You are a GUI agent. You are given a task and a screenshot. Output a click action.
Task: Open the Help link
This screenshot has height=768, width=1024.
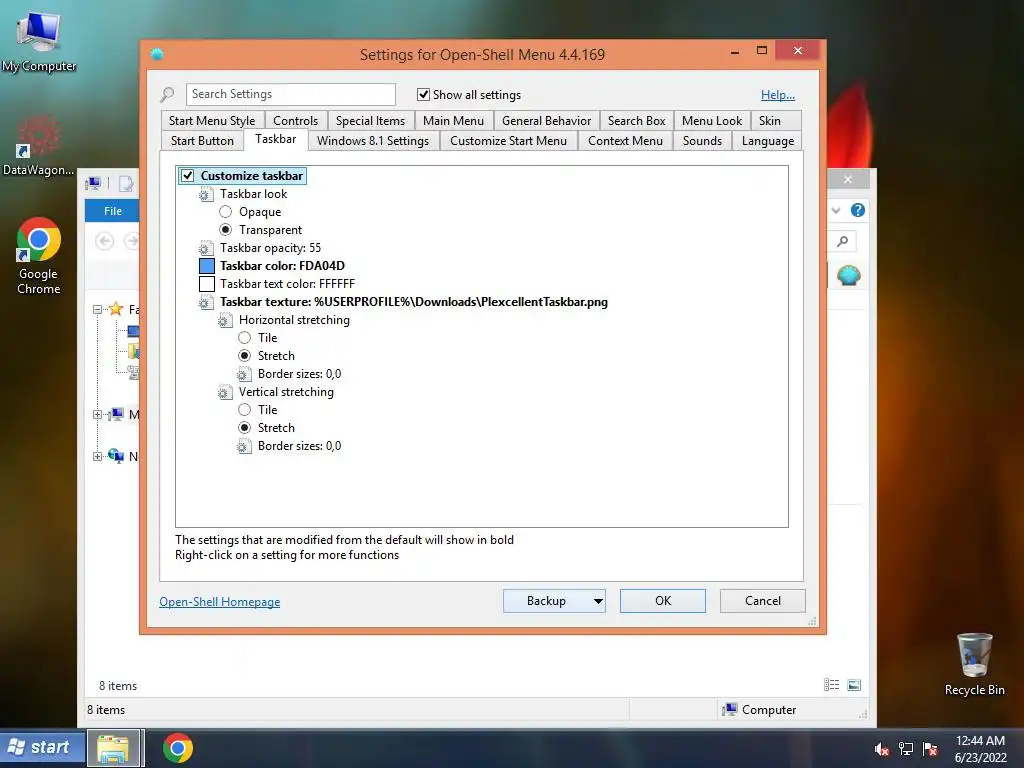tap(778, 95)
